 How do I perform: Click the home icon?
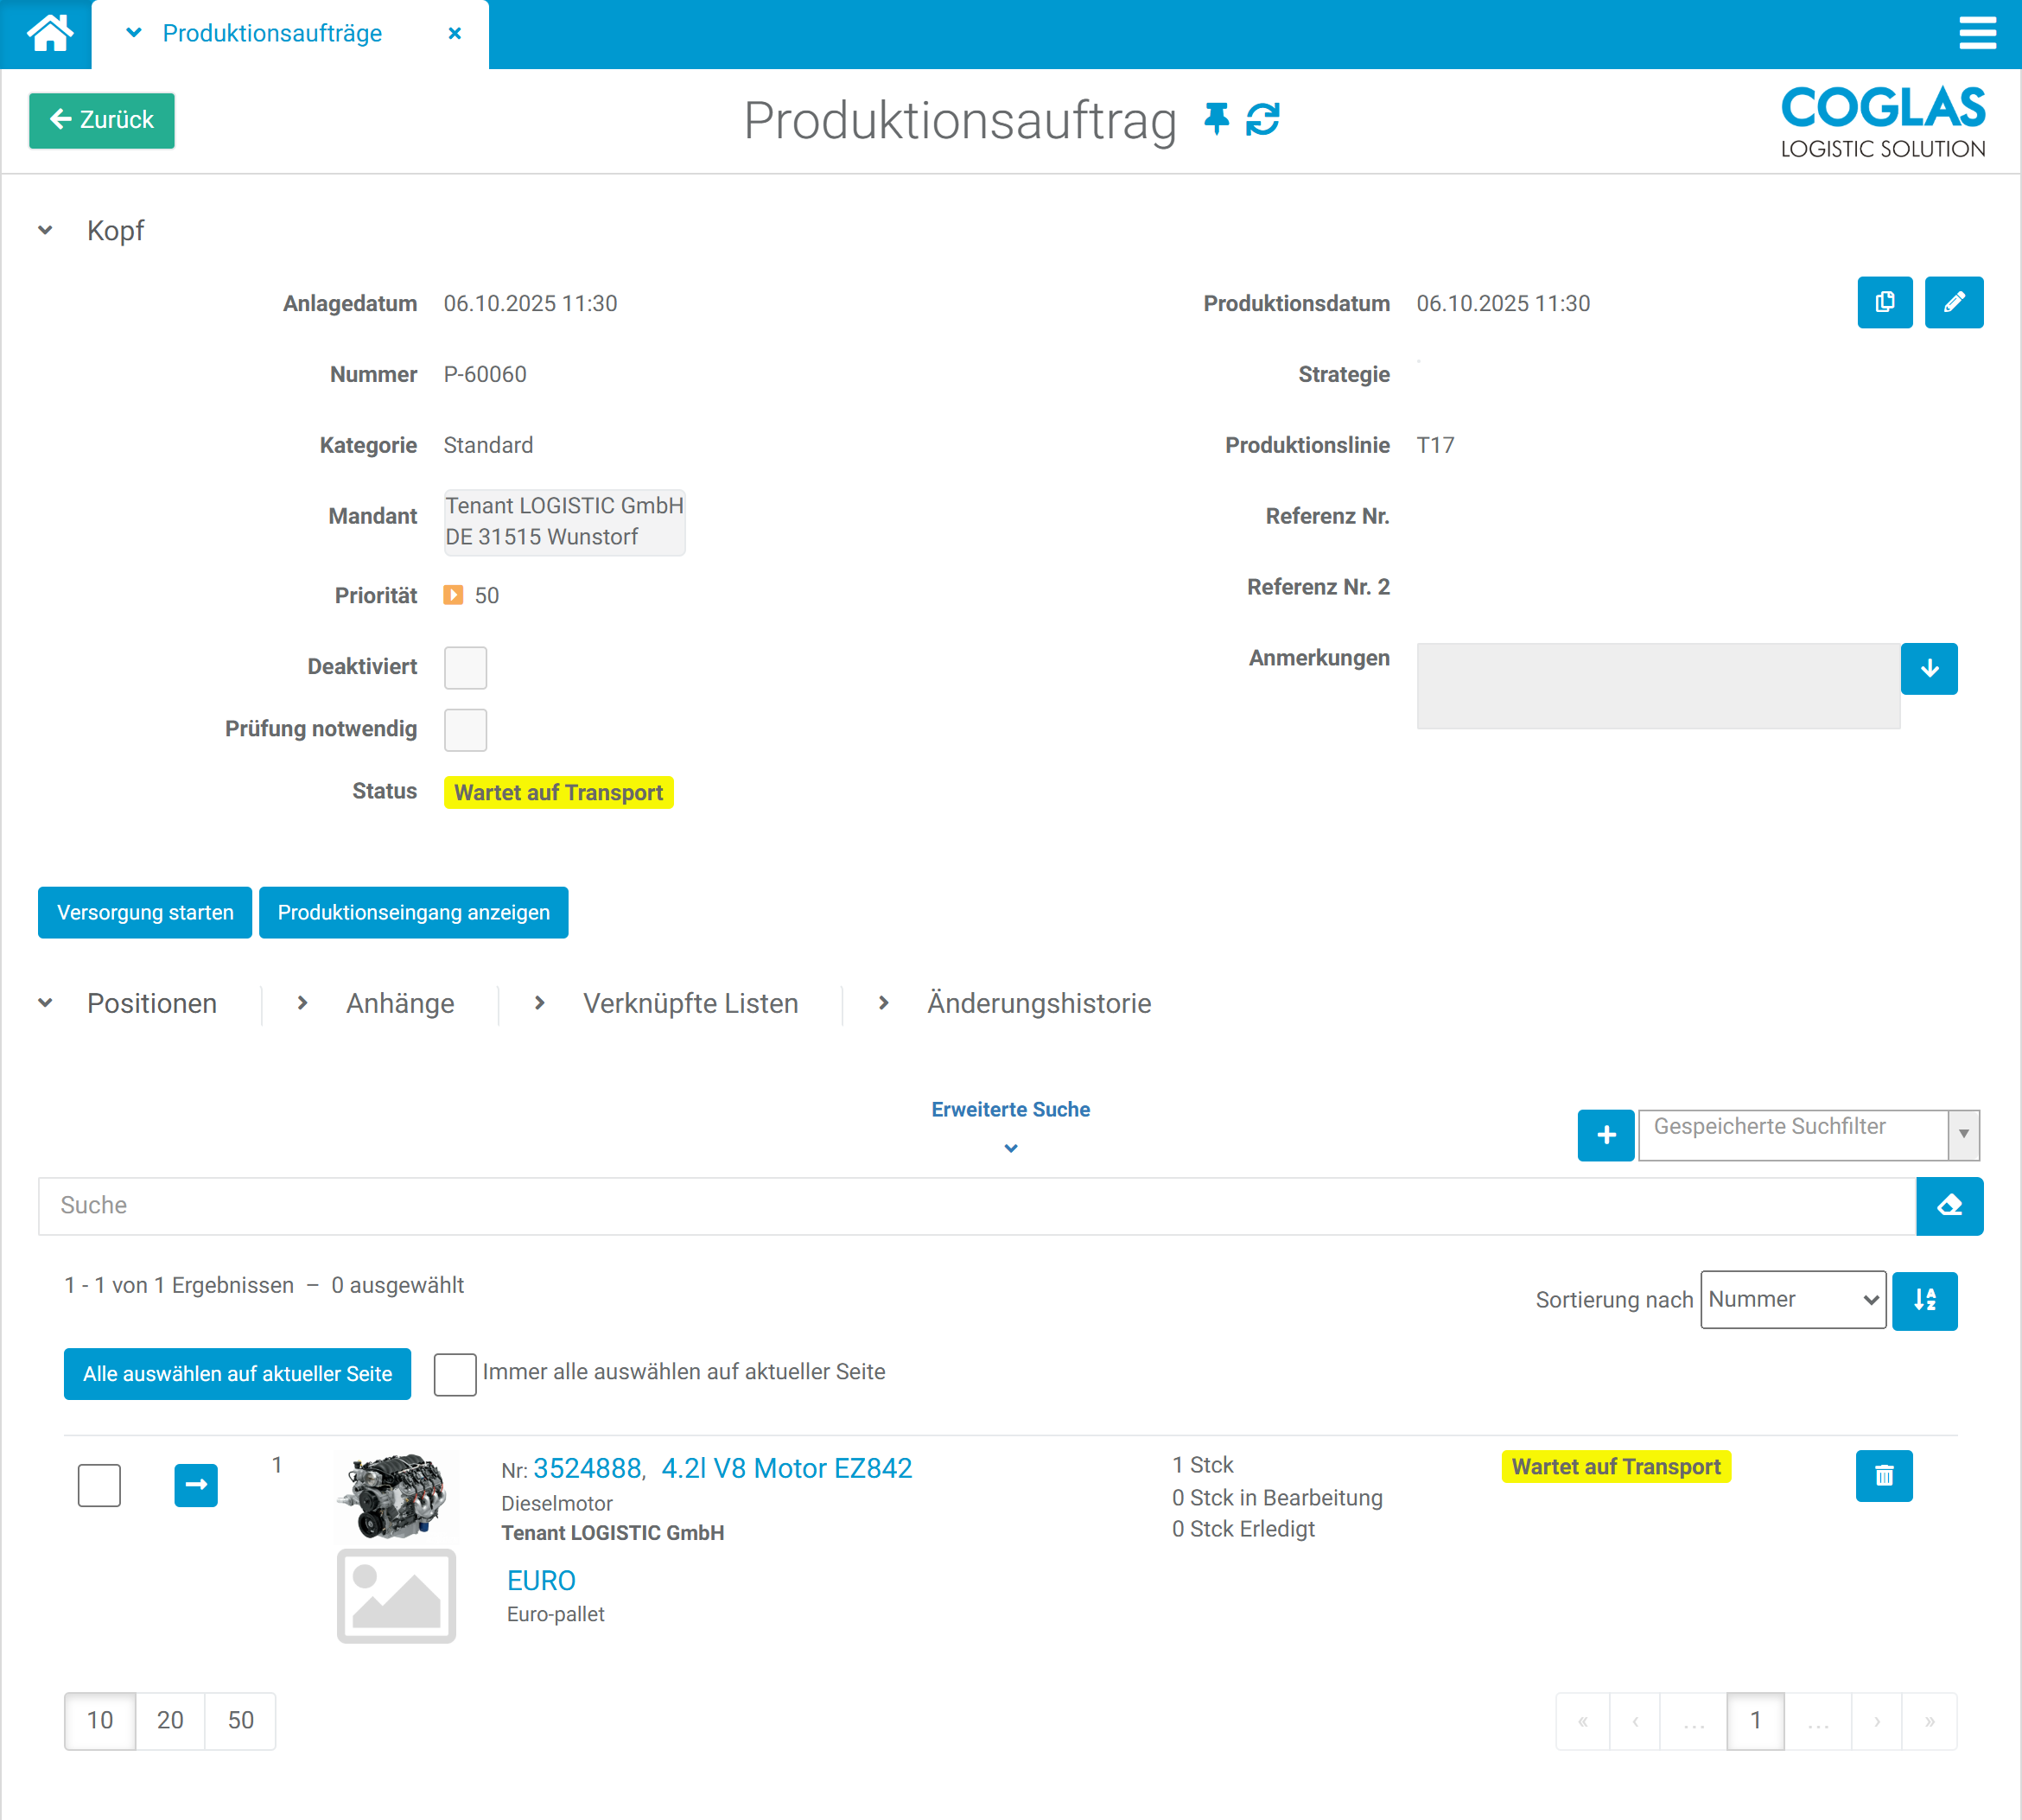49,33
